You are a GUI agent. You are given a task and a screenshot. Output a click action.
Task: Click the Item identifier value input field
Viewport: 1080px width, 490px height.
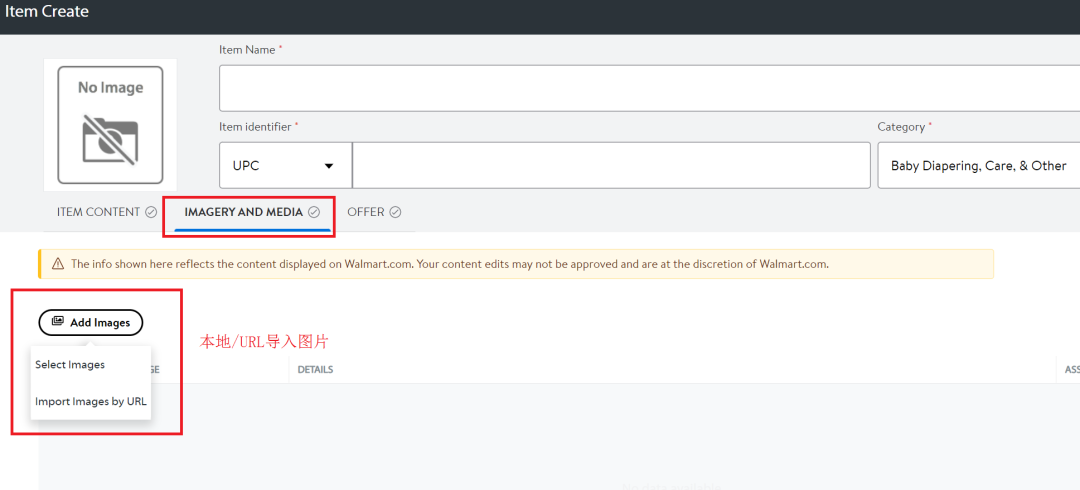[610, 165]
